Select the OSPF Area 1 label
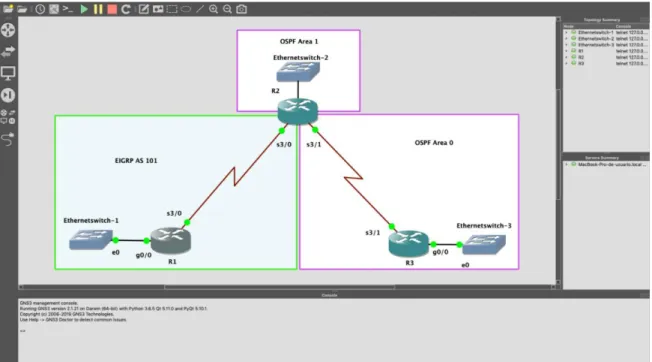 [x=299, y=42]
